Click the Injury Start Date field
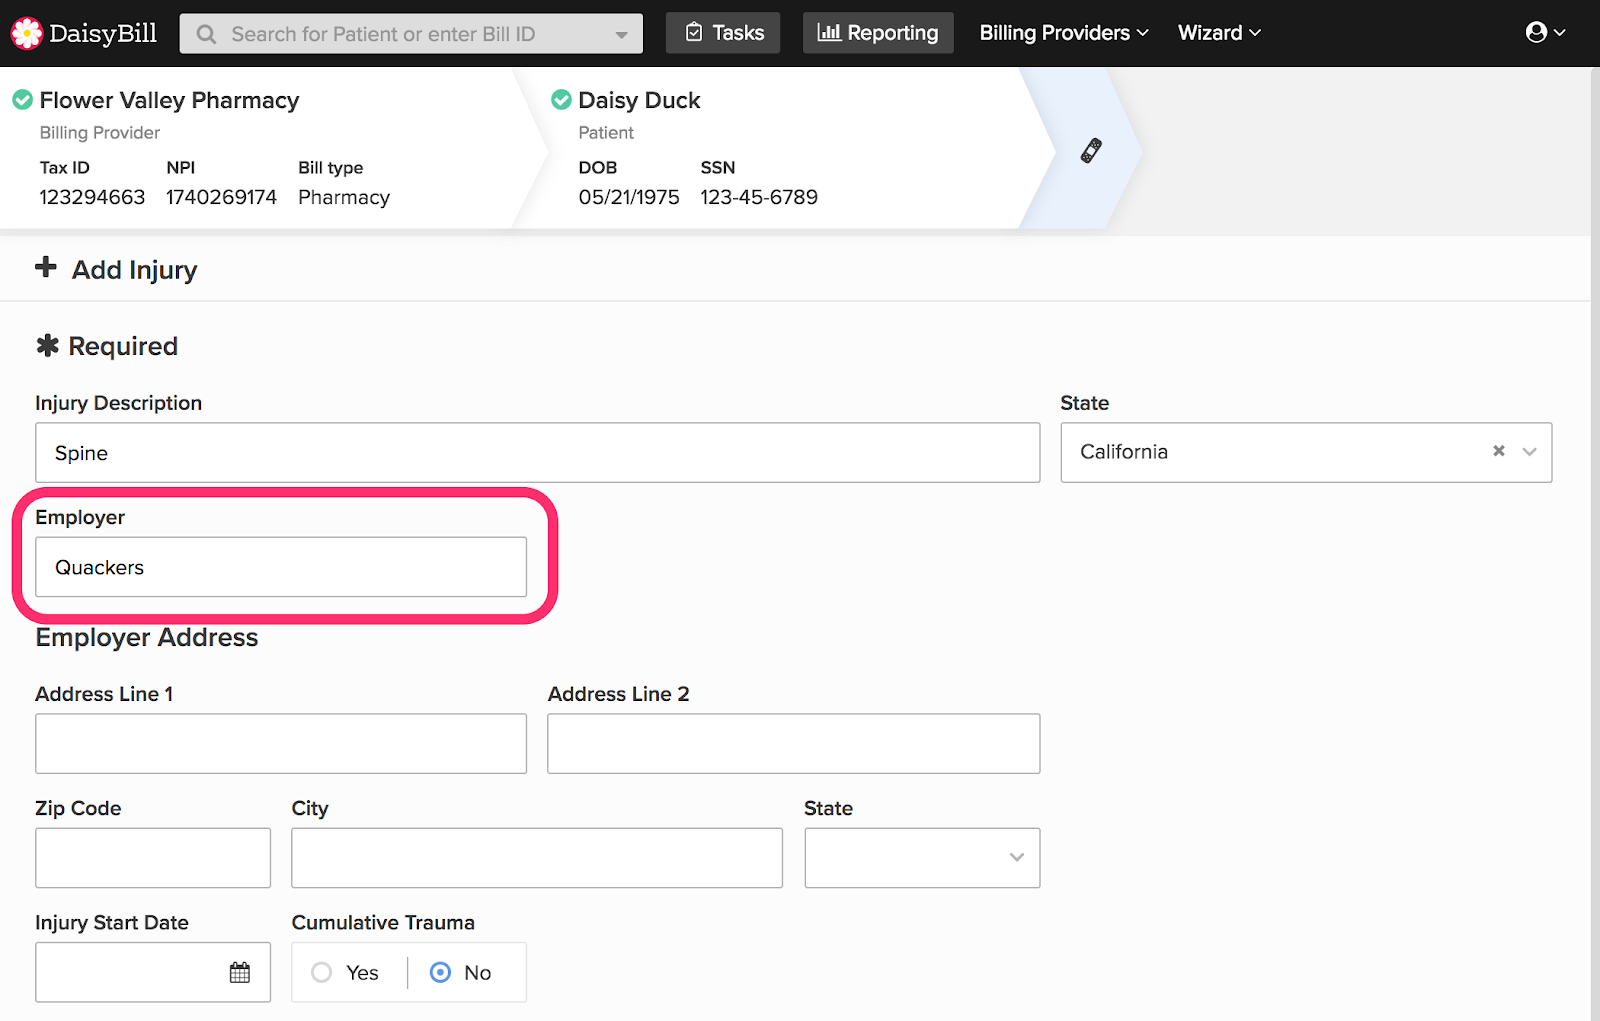Screen dimensions: 1600x1021 [x=153, y=972]
